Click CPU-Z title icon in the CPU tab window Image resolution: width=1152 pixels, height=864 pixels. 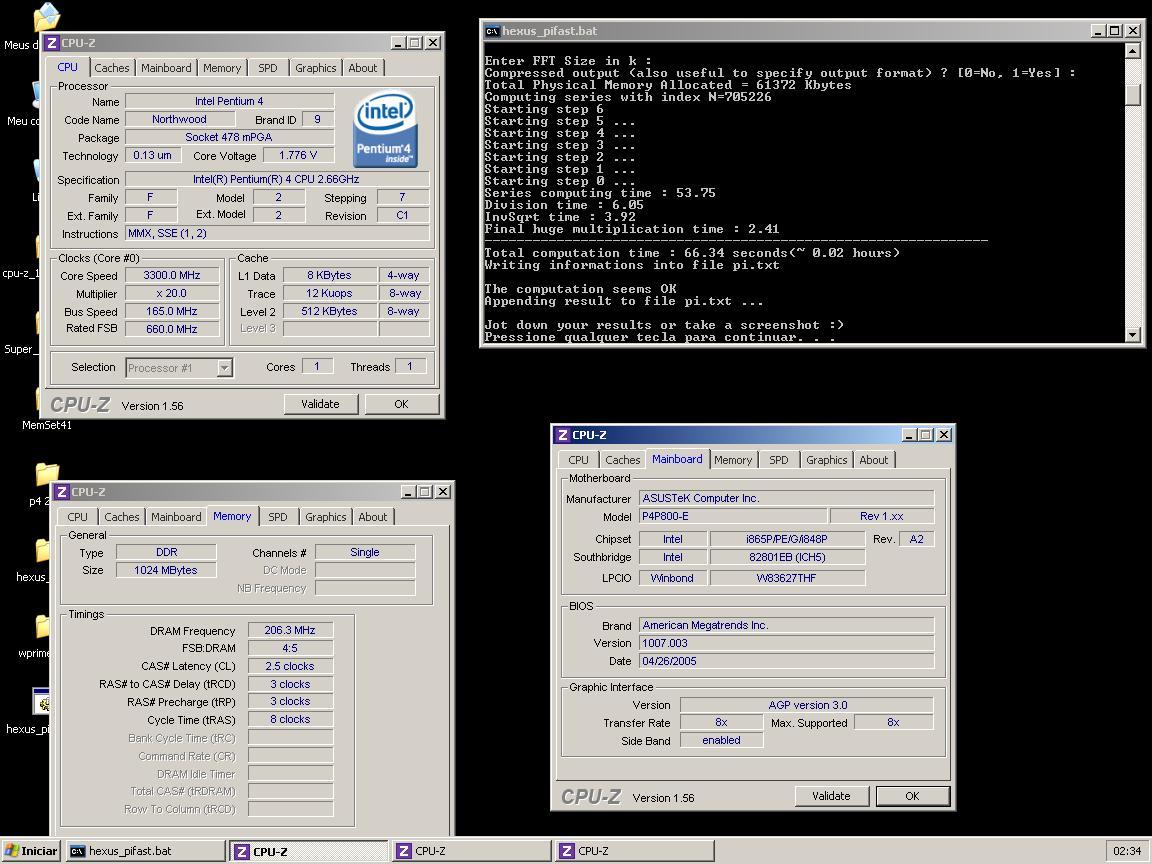[x=51, y=43]
